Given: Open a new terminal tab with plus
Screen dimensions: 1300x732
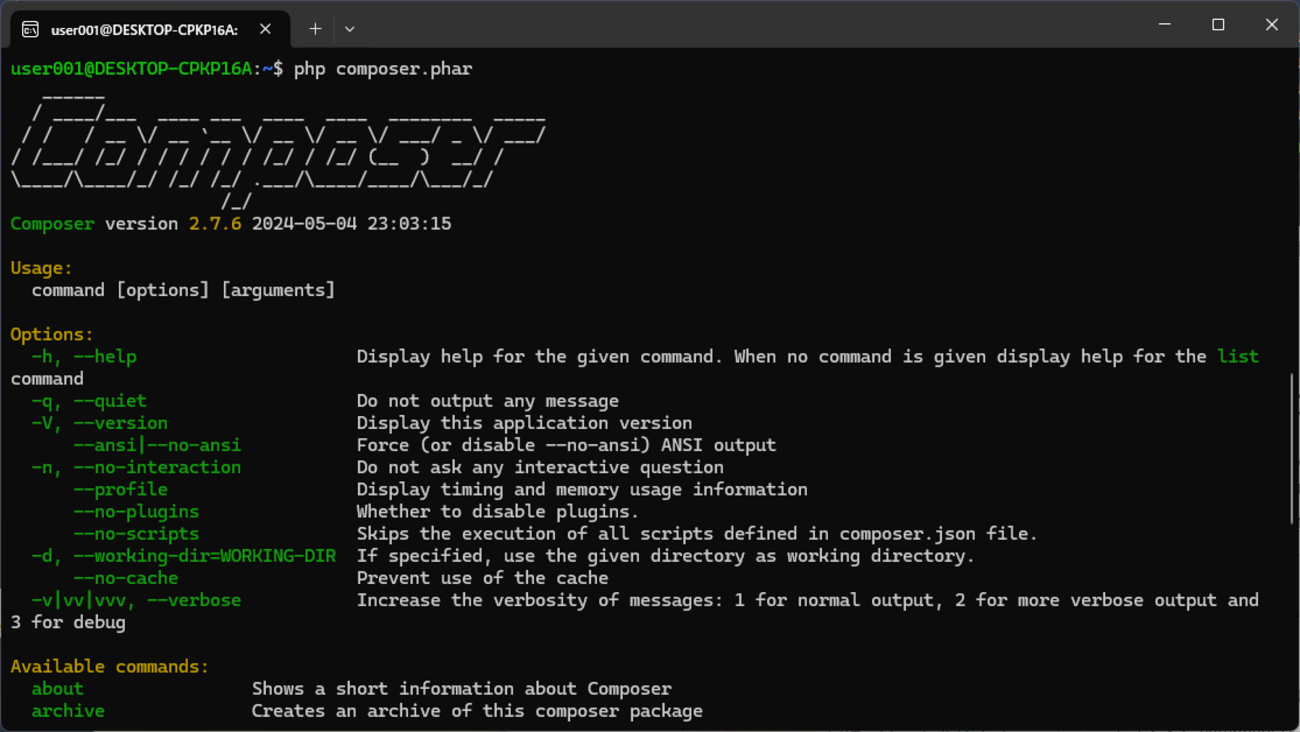Looking at the screenshot, I should click(x=315, y=29).
